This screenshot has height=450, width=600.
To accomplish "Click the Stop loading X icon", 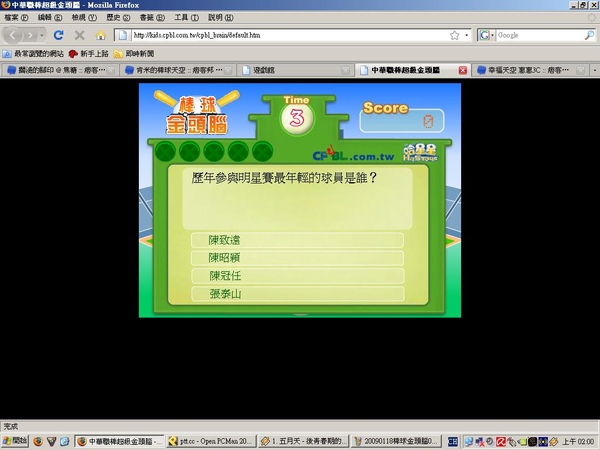I will click(x=80, y=35).
